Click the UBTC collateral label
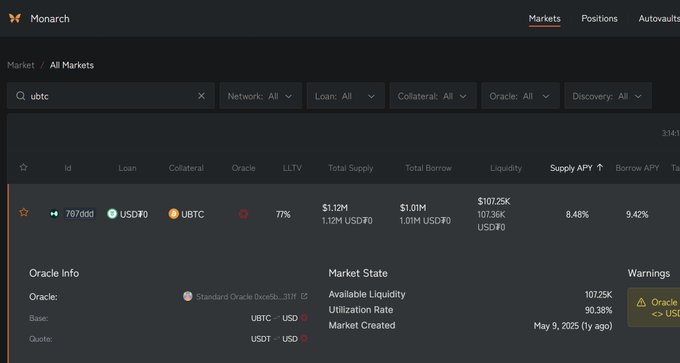Image resolution: width=680 pixels, height=363 pixels. [193, 214]
